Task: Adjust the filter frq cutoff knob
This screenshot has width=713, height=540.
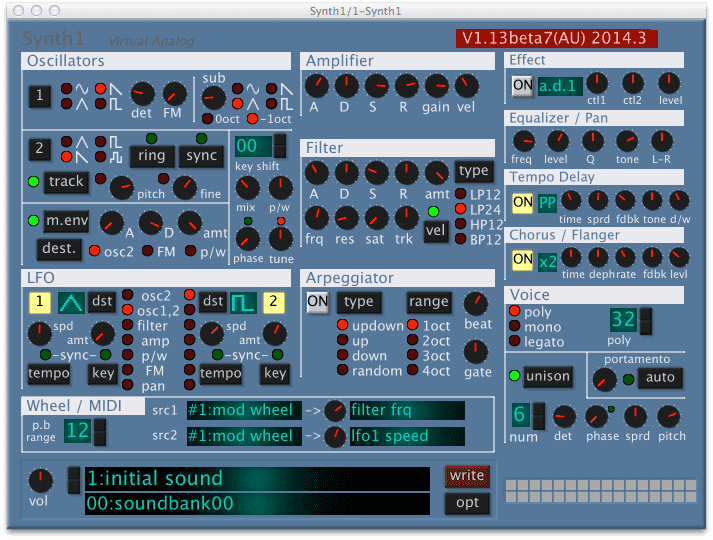Action: tap(317, 217)
